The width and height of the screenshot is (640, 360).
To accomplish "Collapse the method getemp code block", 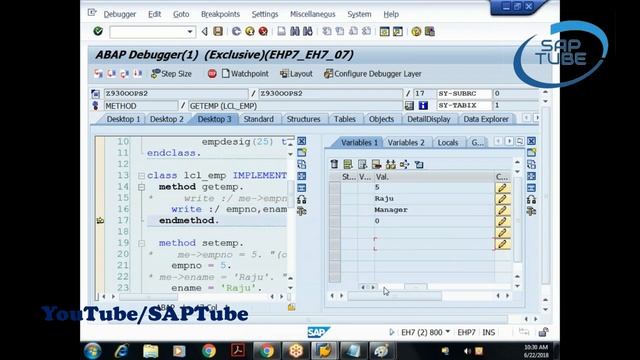I will tap(141, 187).
